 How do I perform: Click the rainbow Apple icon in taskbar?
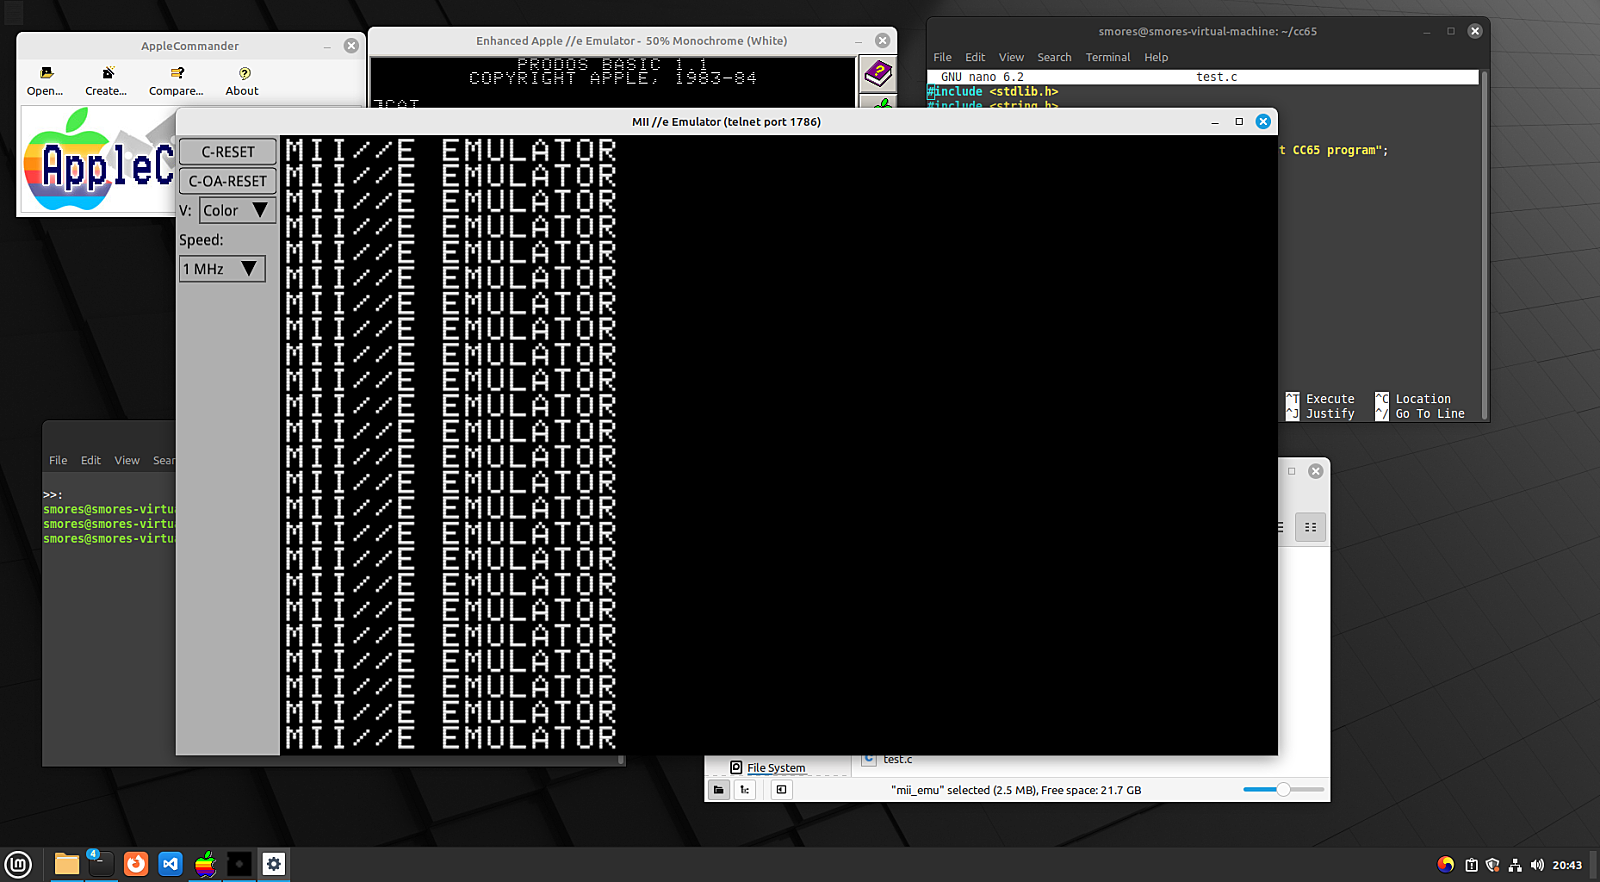pyautogui.click(x=205, y=864)
